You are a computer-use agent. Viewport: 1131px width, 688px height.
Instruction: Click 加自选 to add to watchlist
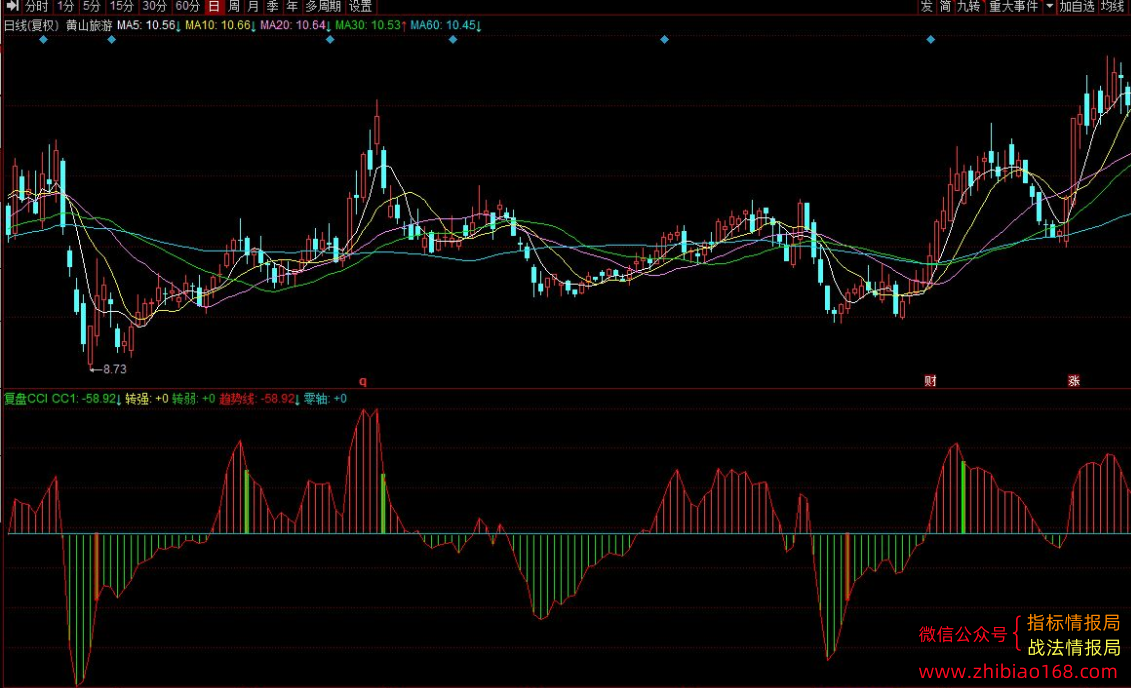(x=1077, y=6)
